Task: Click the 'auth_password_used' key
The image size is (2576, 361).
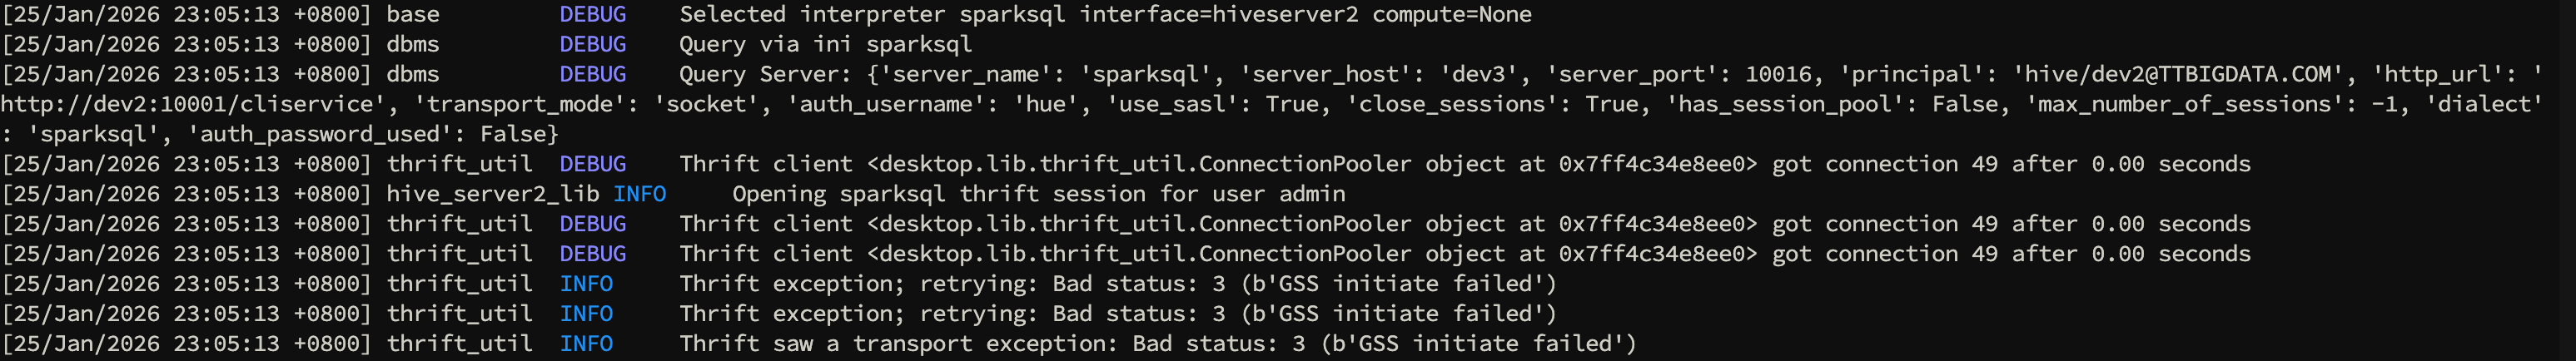Action: click(x=320, y=134)
